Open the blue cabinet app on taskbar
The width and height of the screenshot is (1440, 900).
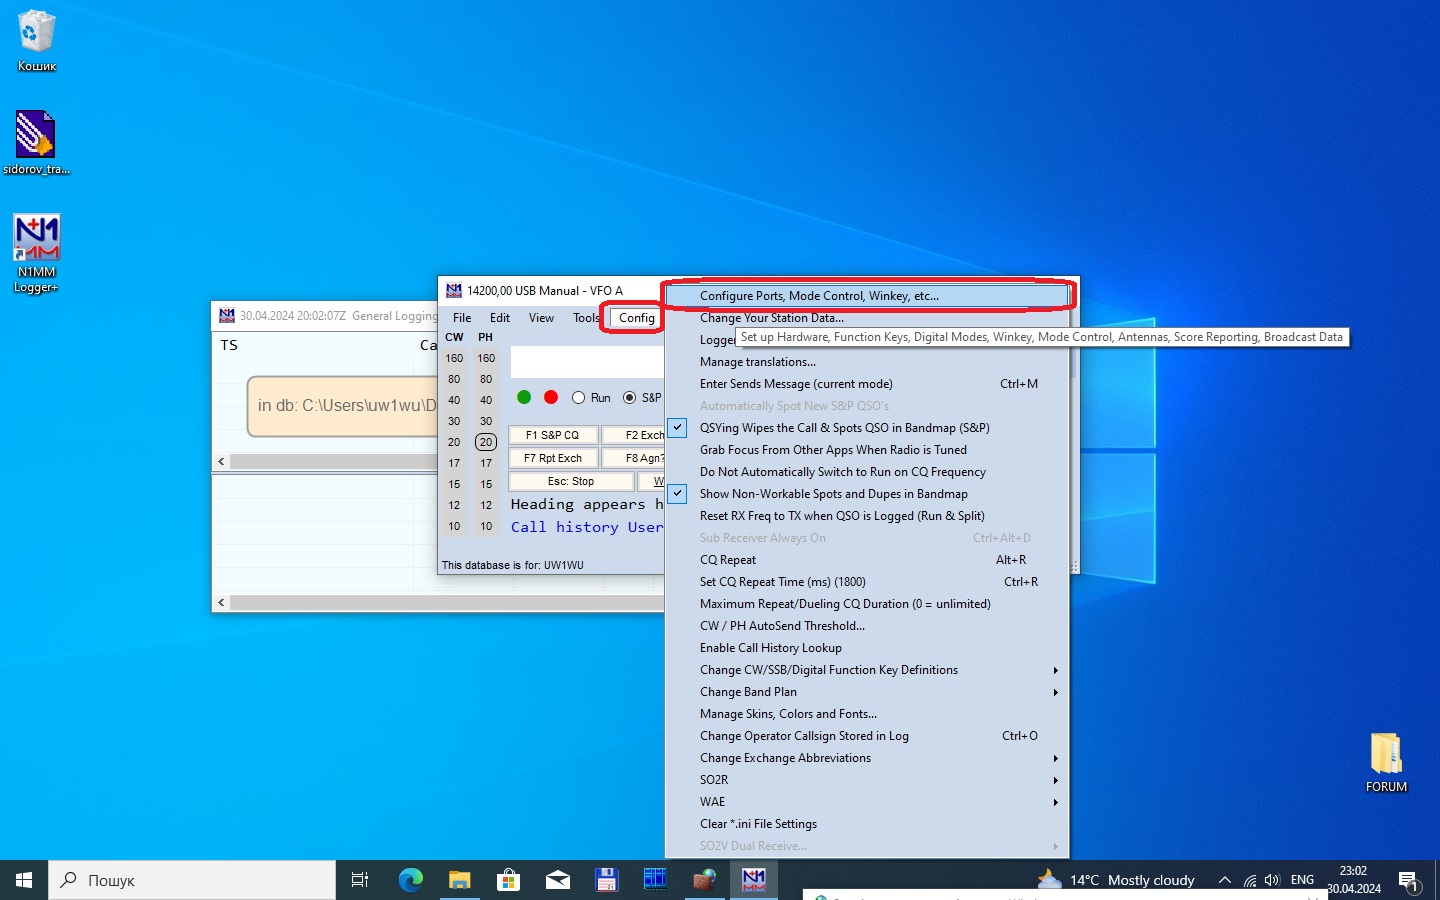click(655, 880)
